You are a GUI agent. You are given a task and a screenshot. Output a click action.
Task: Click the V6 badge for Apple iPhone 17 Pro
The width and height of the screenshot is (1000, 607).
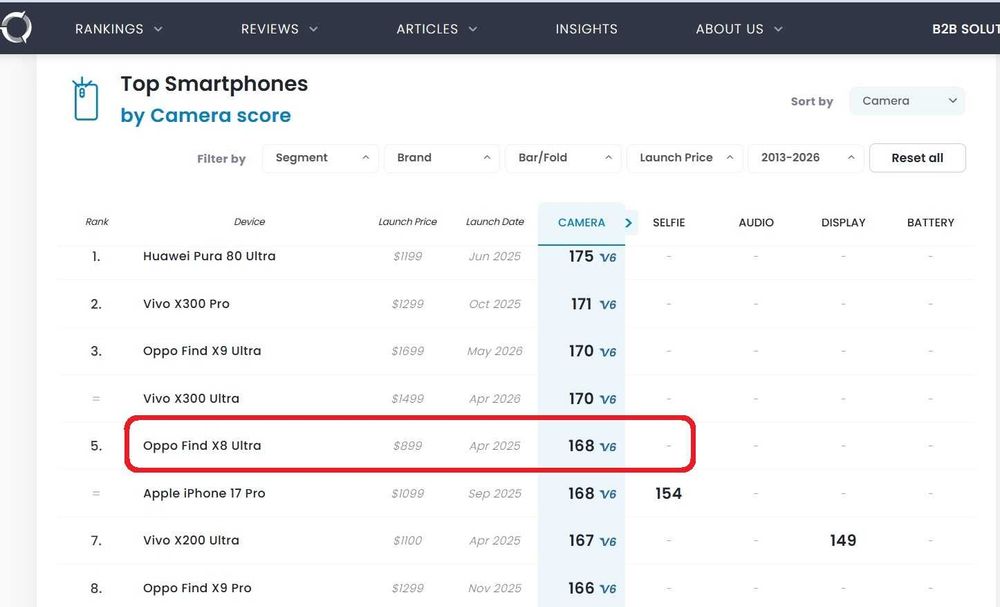point(608,494)
